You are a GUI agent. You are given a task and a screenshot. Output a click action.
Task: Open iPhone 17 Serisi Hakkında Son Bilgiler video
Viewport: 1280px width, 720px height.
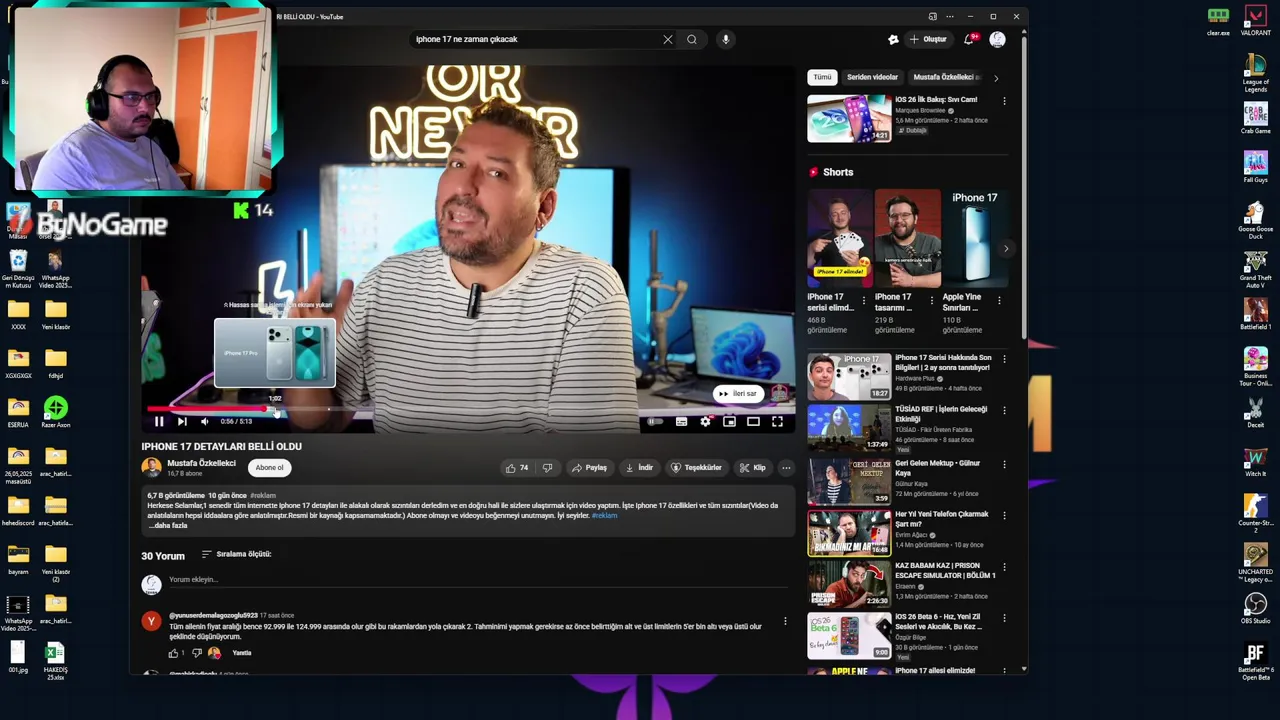point(849,377)
